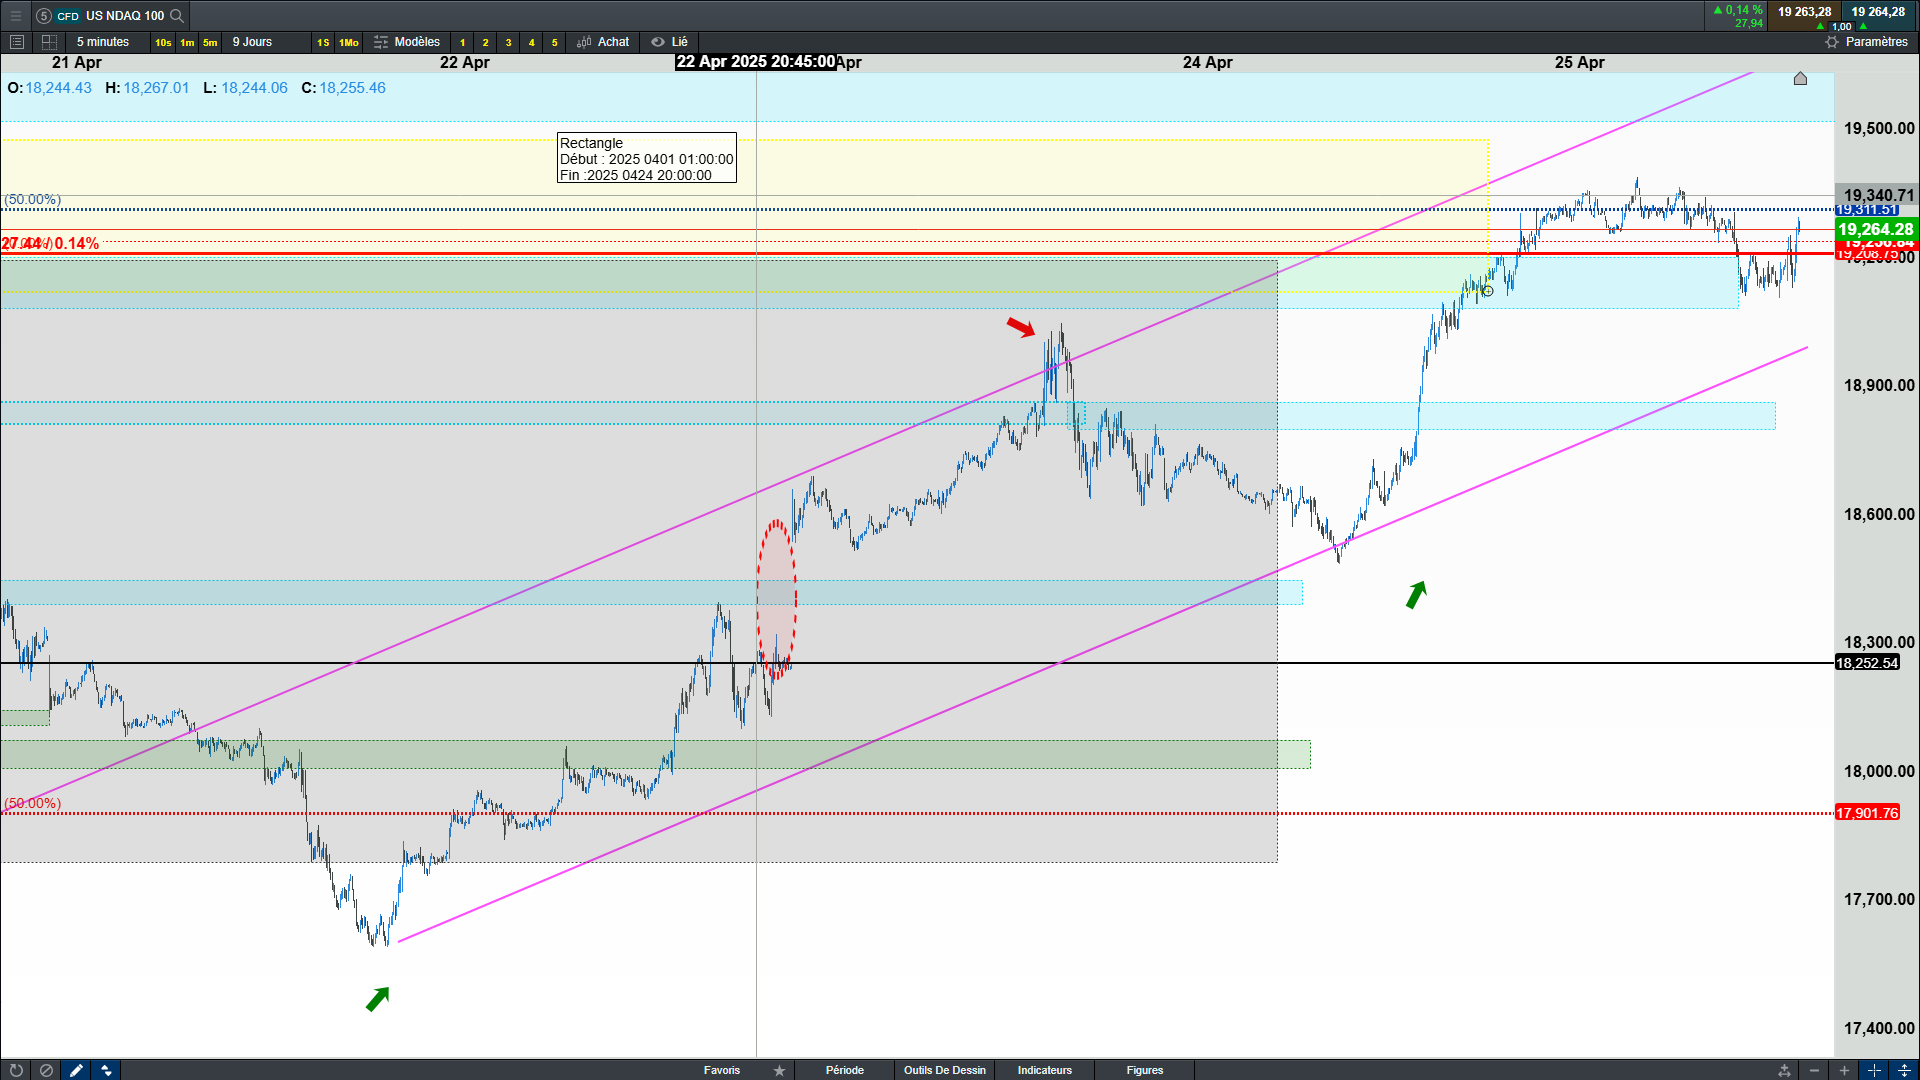This screenshot has height=1080, width=1920.
Task: Click the close value 18,255.46
Action: [352, 88]
